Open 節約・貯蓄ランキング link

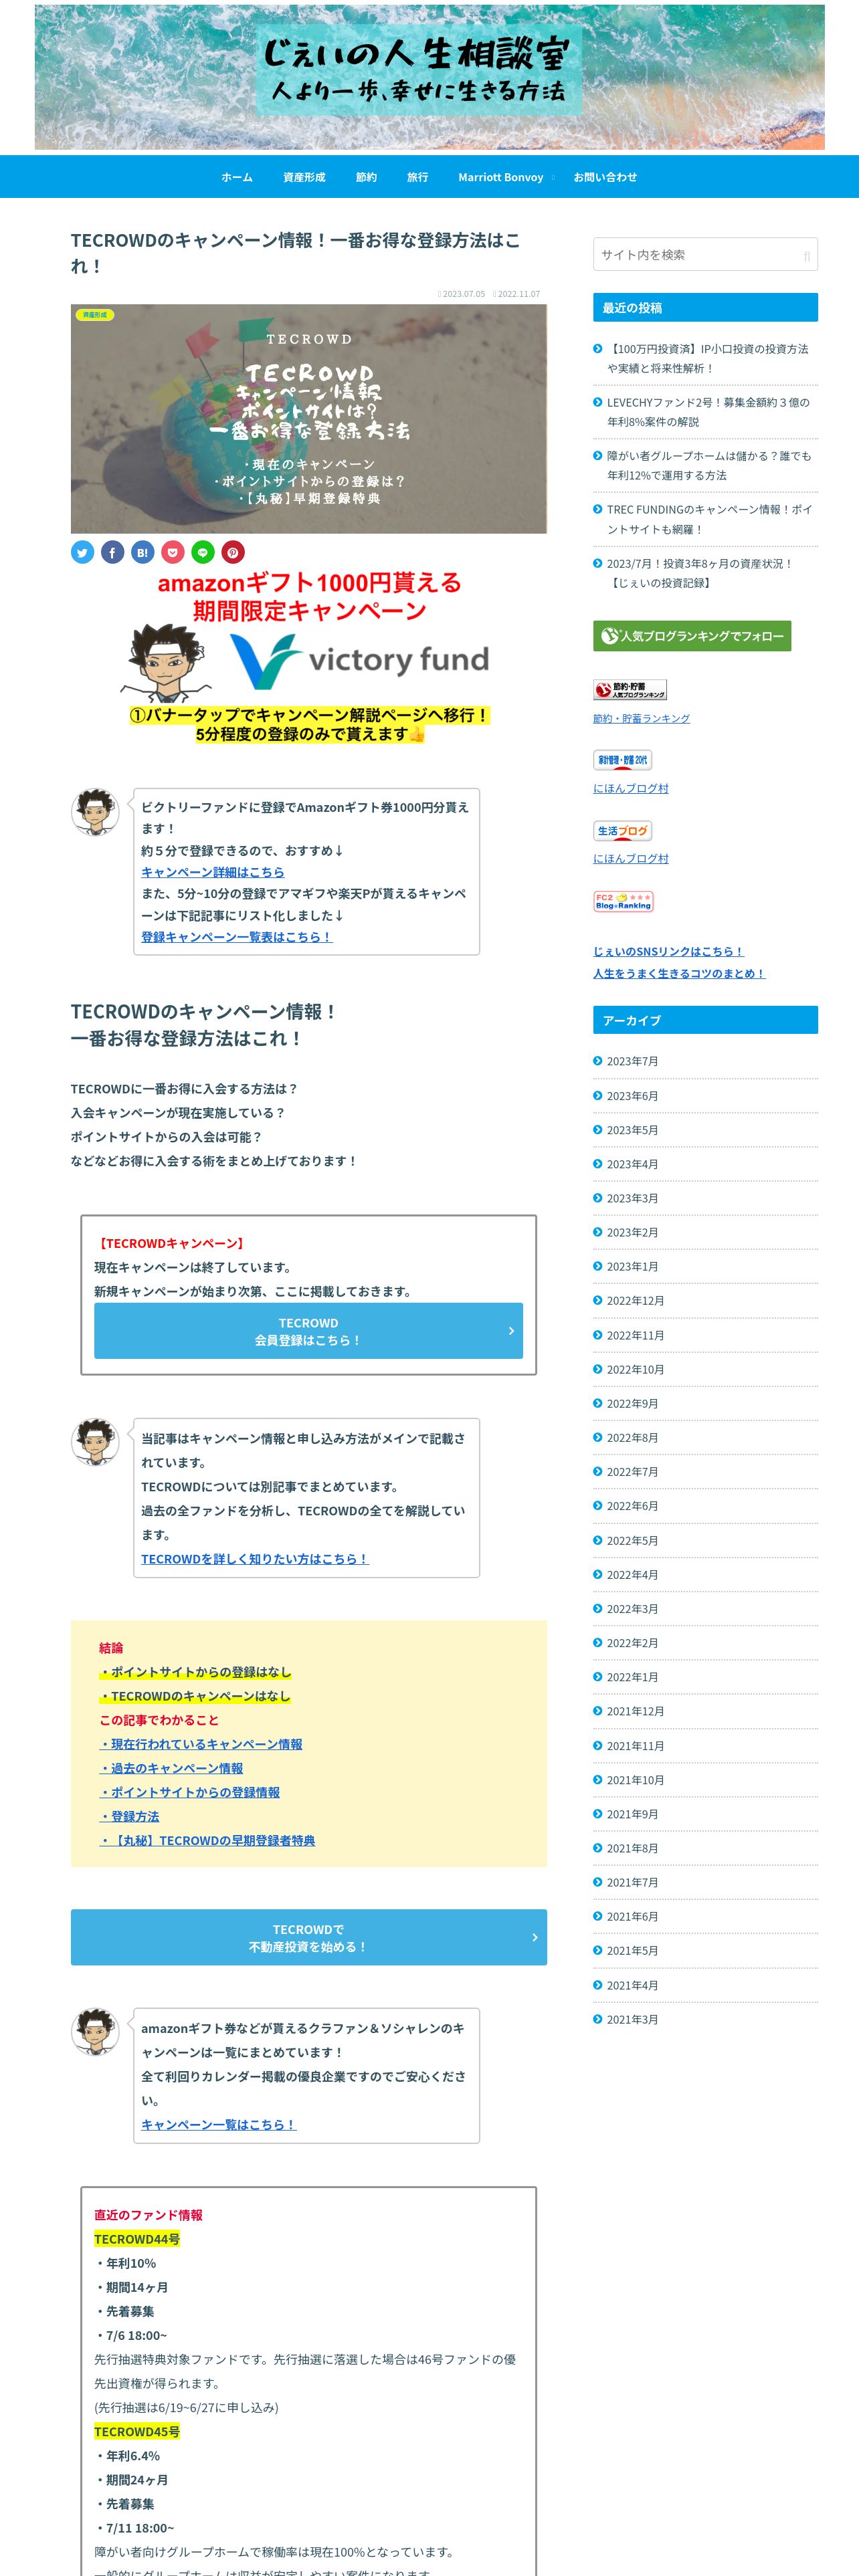[641, 718]
